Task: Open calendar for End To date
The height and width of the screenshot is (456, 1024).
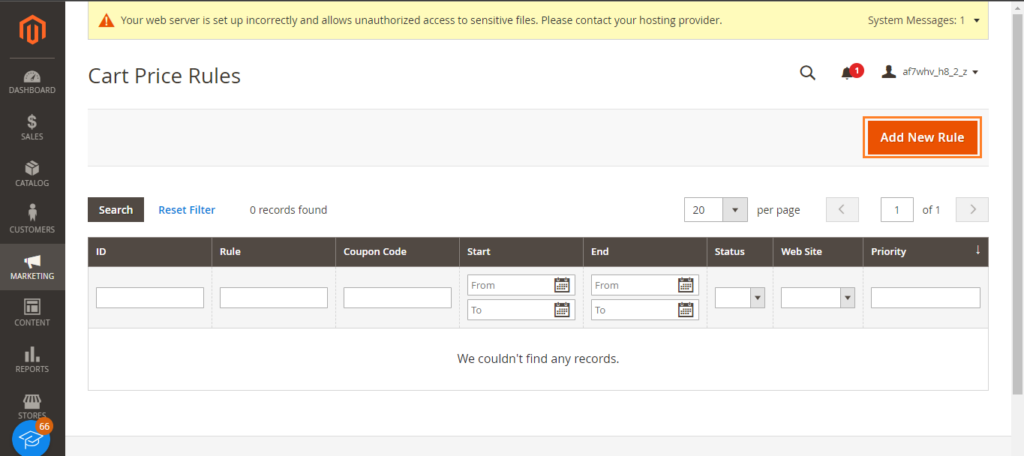Action: click(685, 310)
